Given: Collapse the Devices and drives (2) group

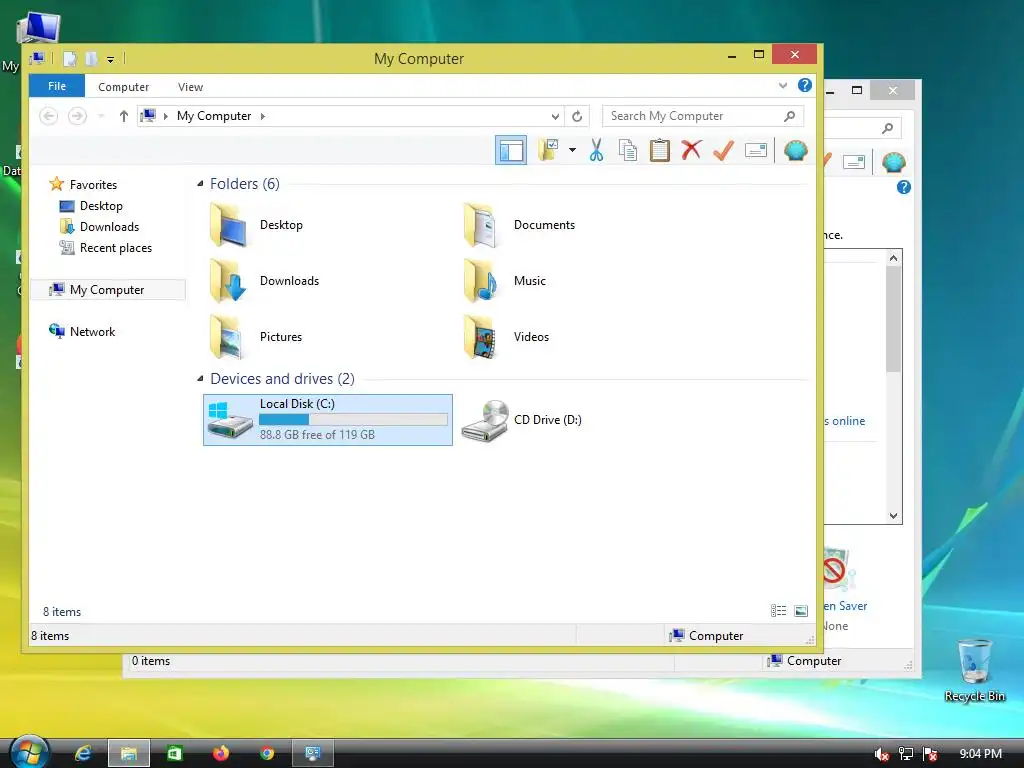Looking at the screenshot, I should (x=200, y=379).
